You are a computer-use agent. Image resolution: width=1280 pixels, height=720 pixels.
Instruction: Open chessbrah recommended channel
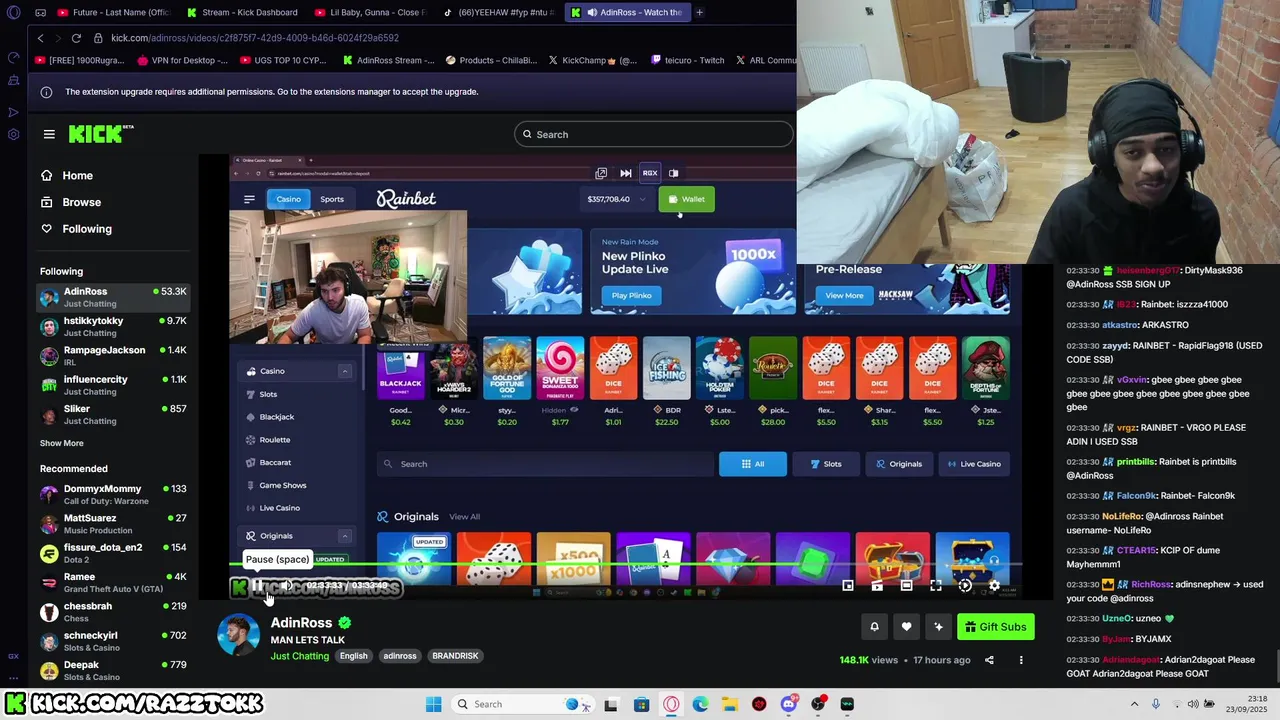(x=113, y=612)
